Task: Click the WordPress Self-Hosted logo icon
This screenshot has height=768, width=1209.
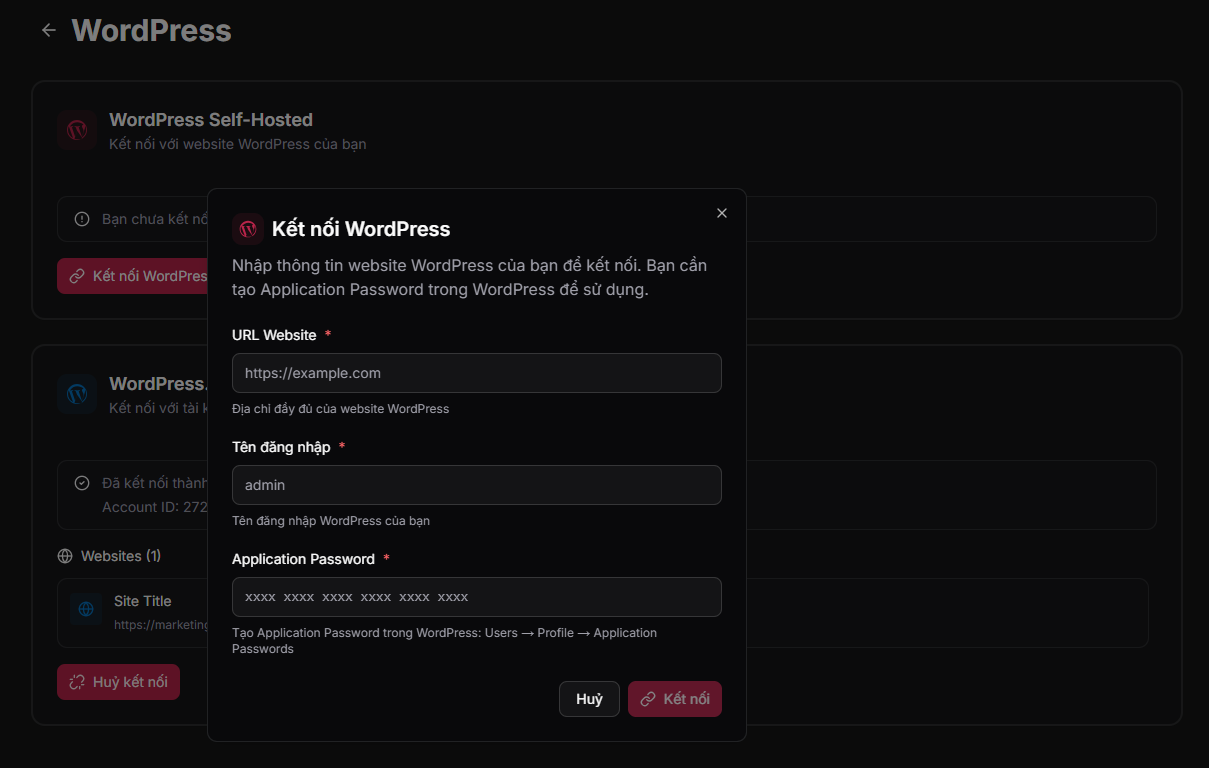Action: click(x=77, y=130)
